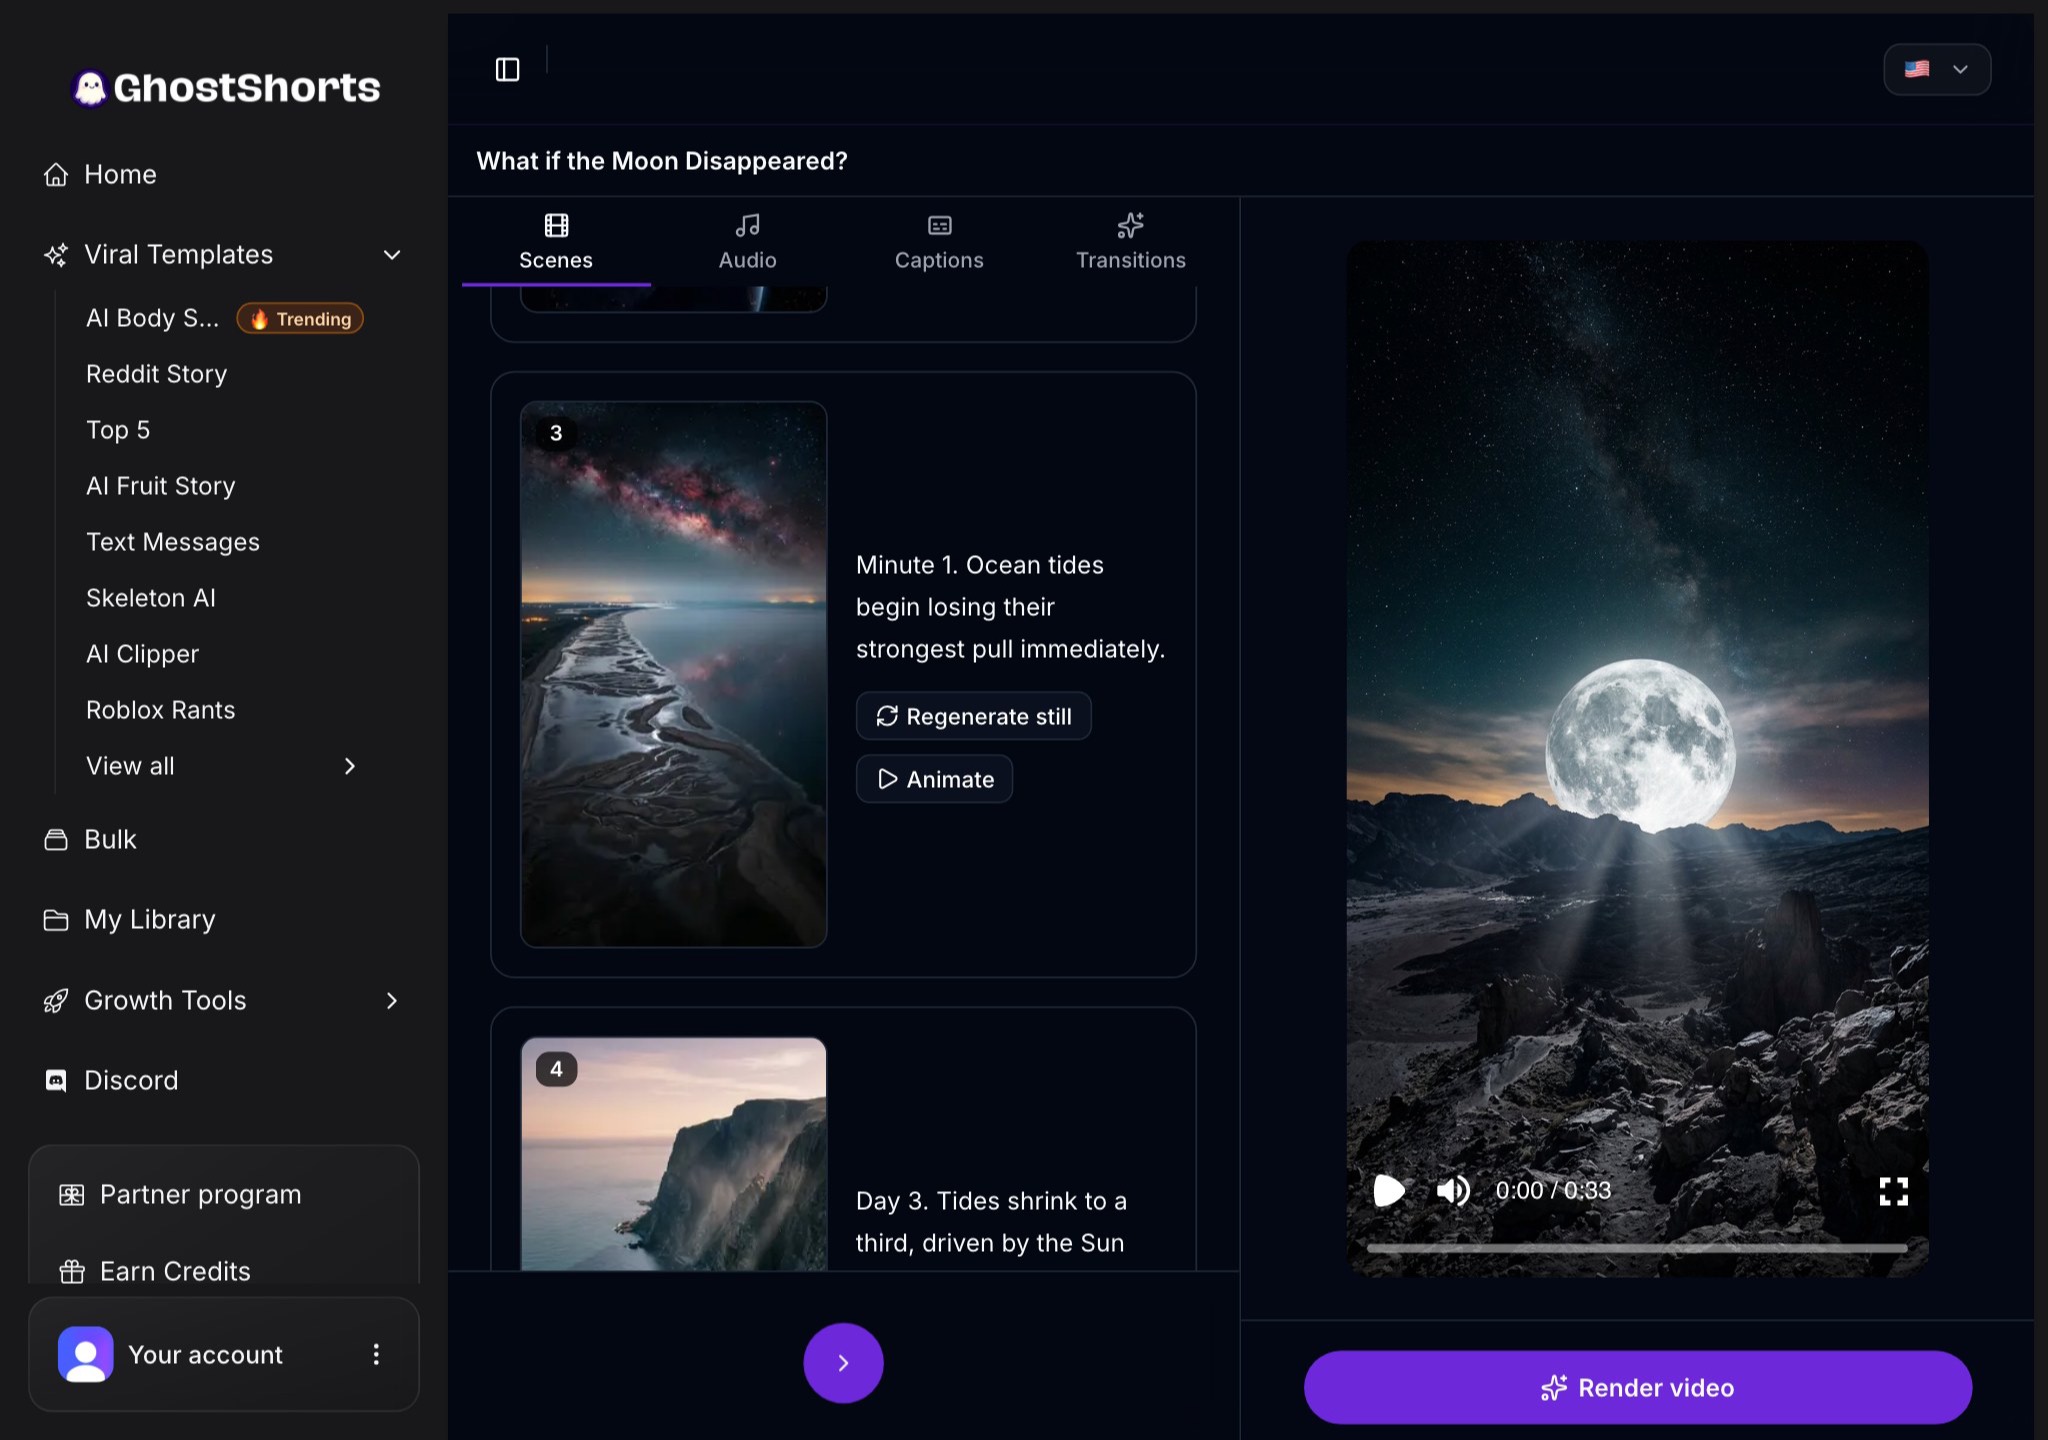Click the Render video button

pos(1638,1388)
